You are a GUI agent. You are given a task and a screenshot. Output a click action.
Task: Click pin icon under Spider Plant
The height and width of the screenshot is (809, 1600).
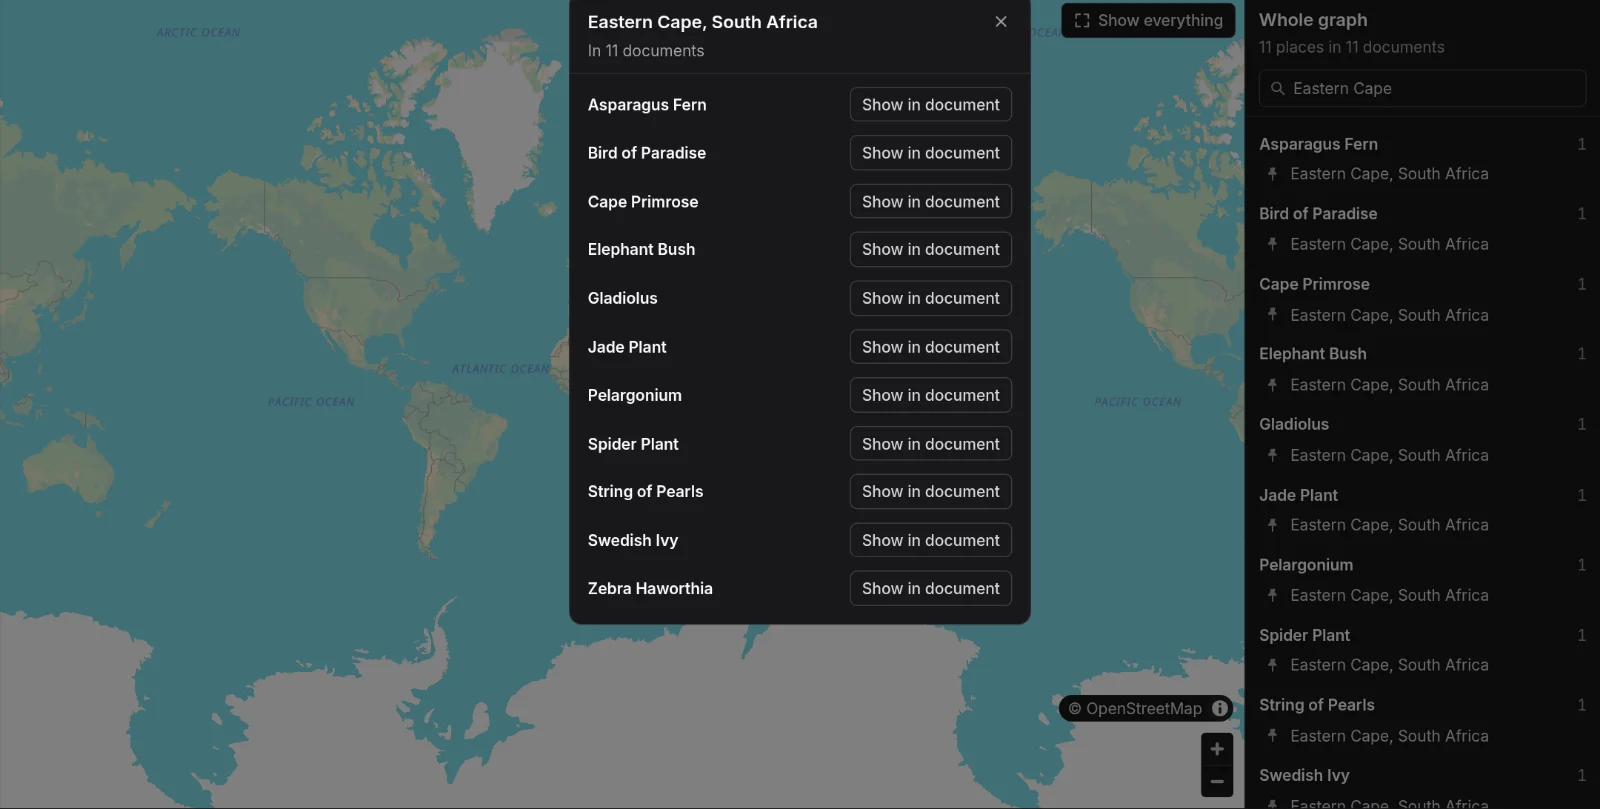pos(1272,665)
